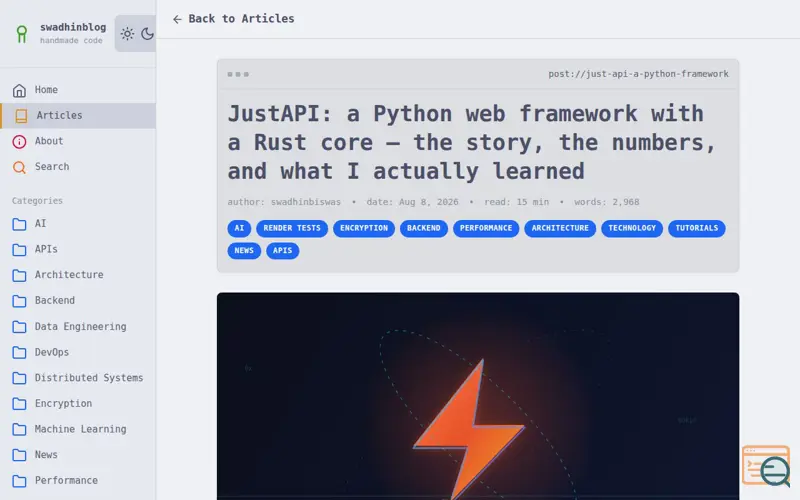This screenshot has width=800, height=500.
Task: Go Back to Articles
Action: (x=234, y=19)
